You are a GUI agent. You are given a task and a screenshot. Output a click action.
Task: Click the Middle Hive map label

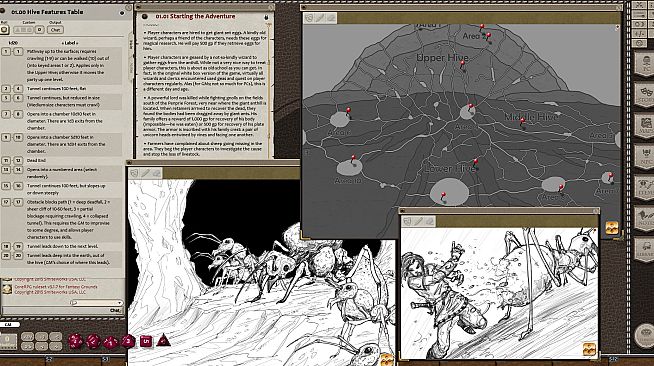[531, 117]
